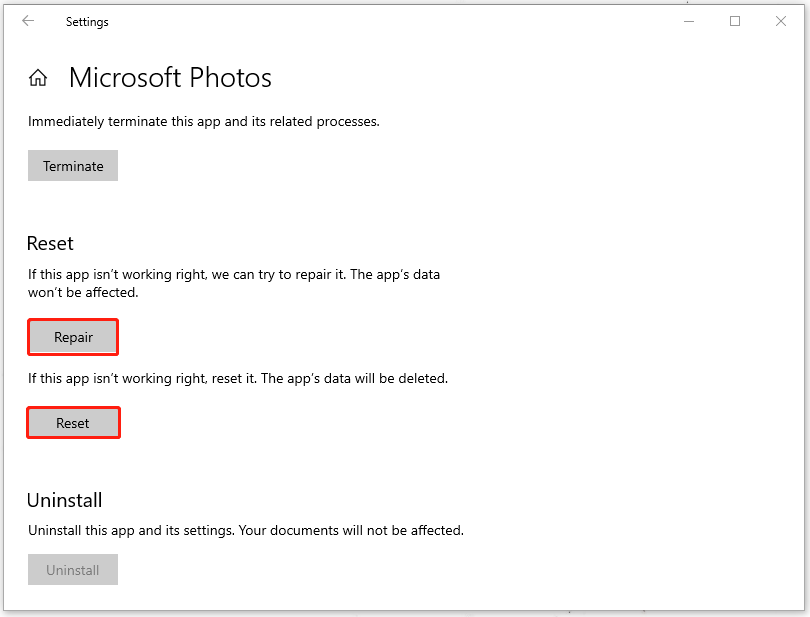Click the Reset section heading

50,243
